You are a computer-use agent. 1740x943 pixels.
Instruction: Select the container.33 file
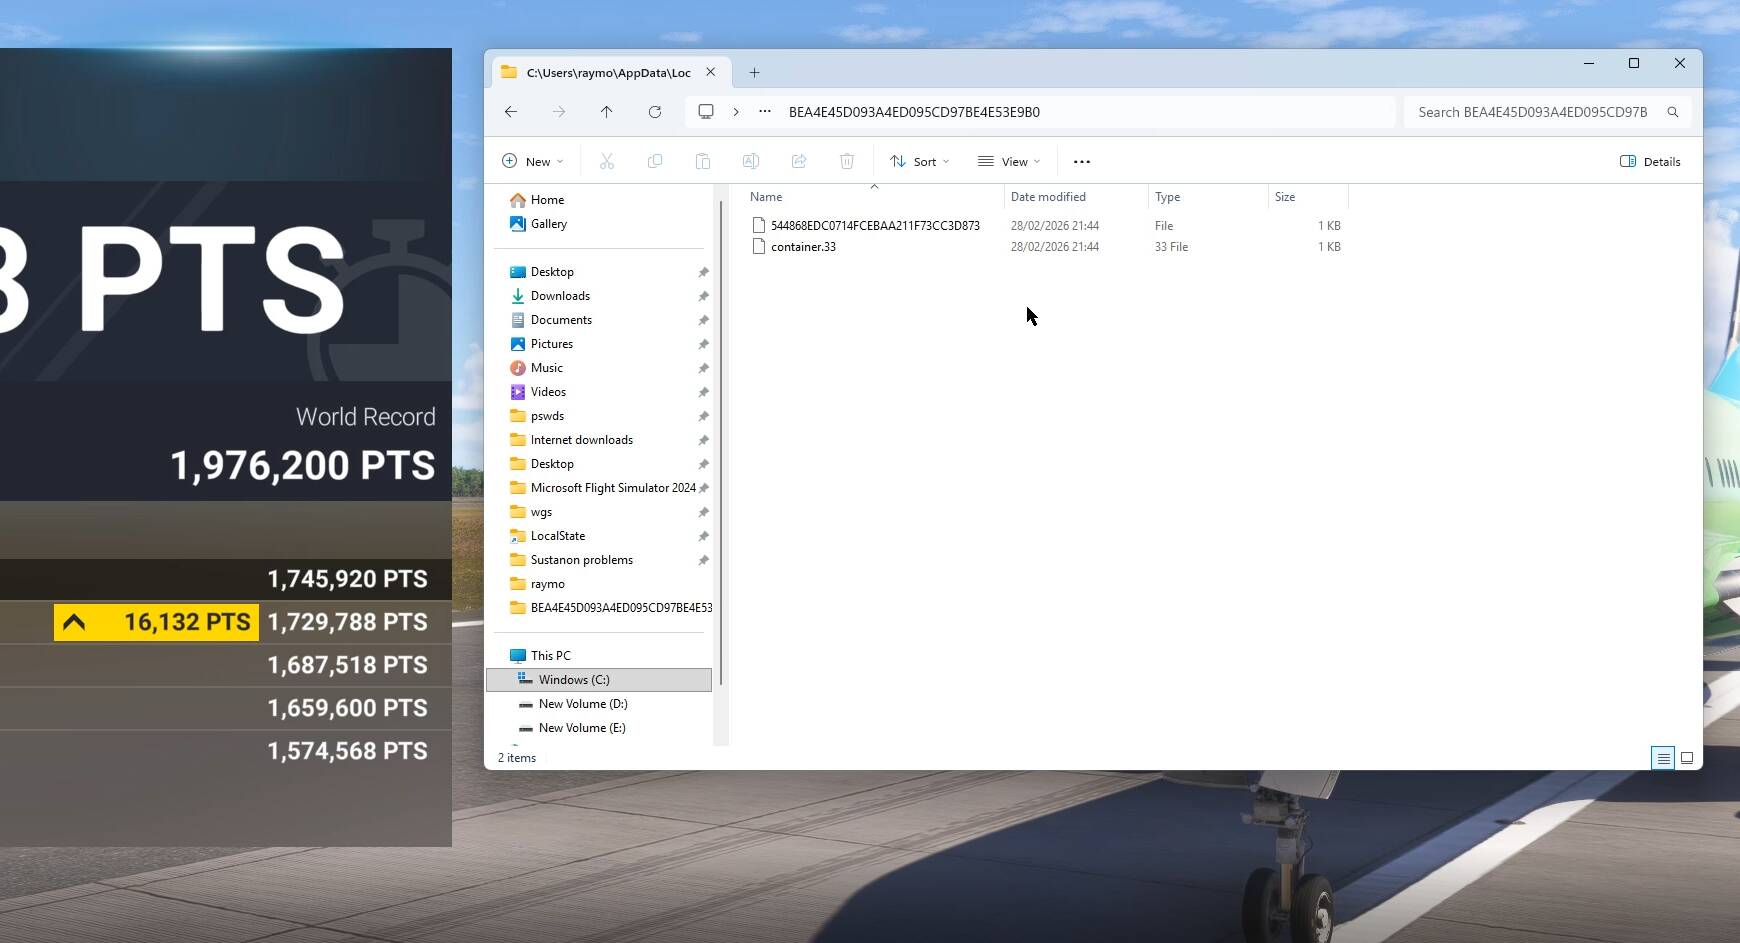tap(803, 247)
